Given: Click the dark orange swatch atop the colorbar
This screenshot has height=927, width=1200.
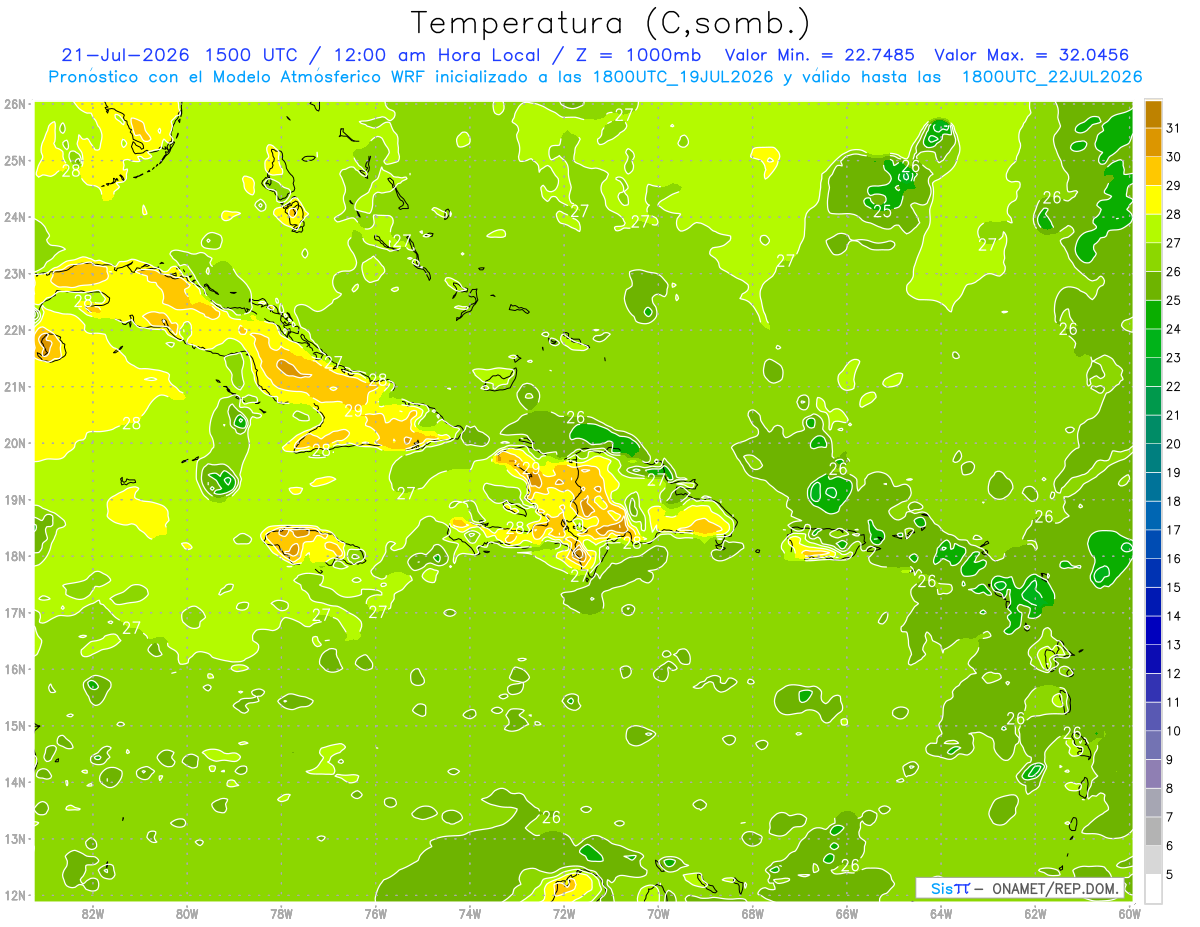Looking at the screenshot, I should tap(1153, 115).
